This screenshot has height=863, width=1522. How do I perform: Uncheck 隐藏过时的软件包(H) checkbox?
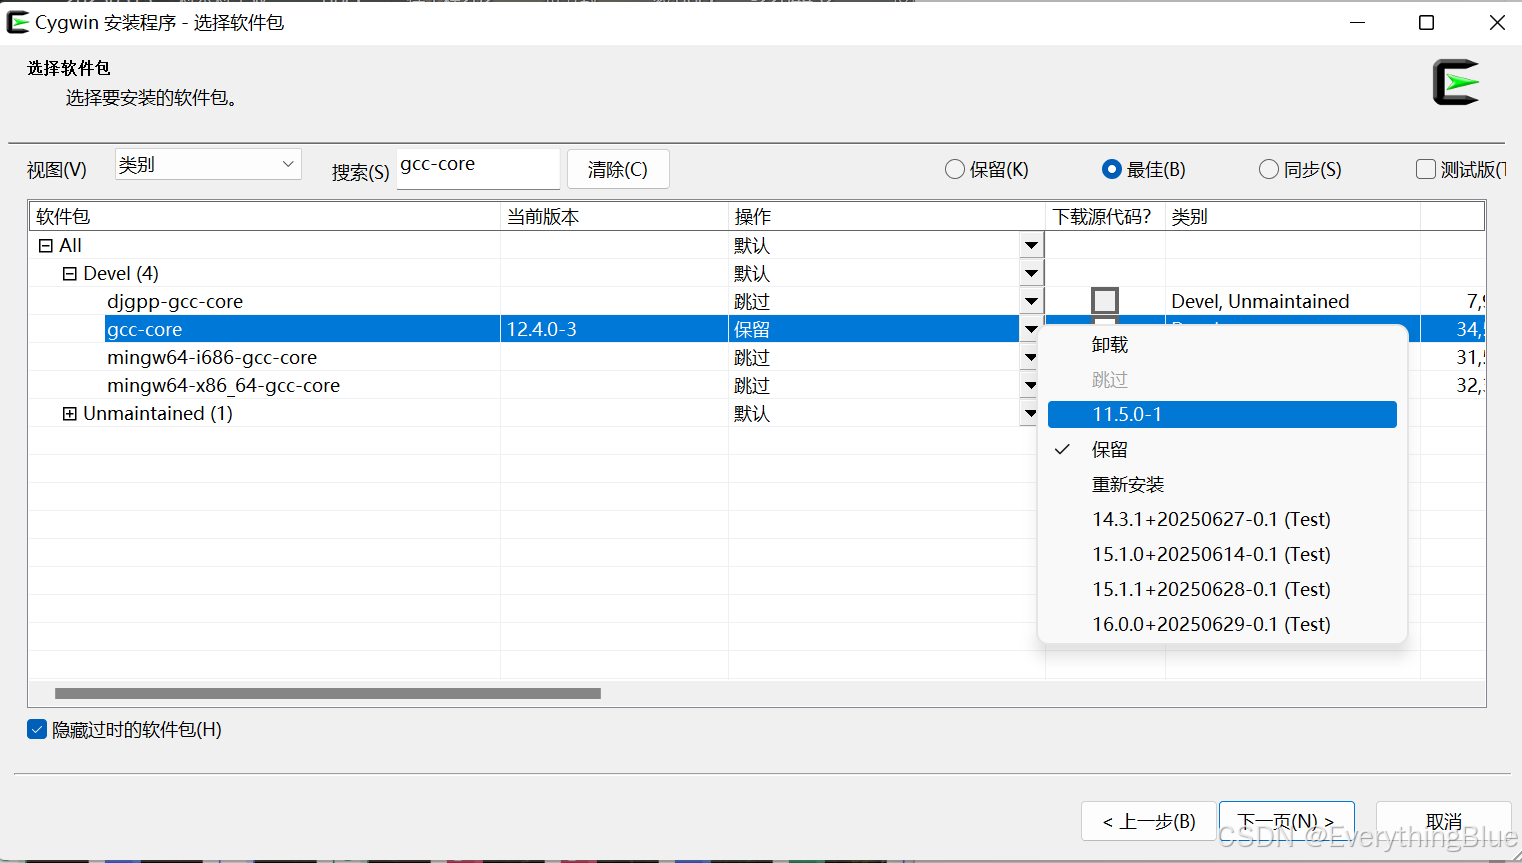pos(36,730)
